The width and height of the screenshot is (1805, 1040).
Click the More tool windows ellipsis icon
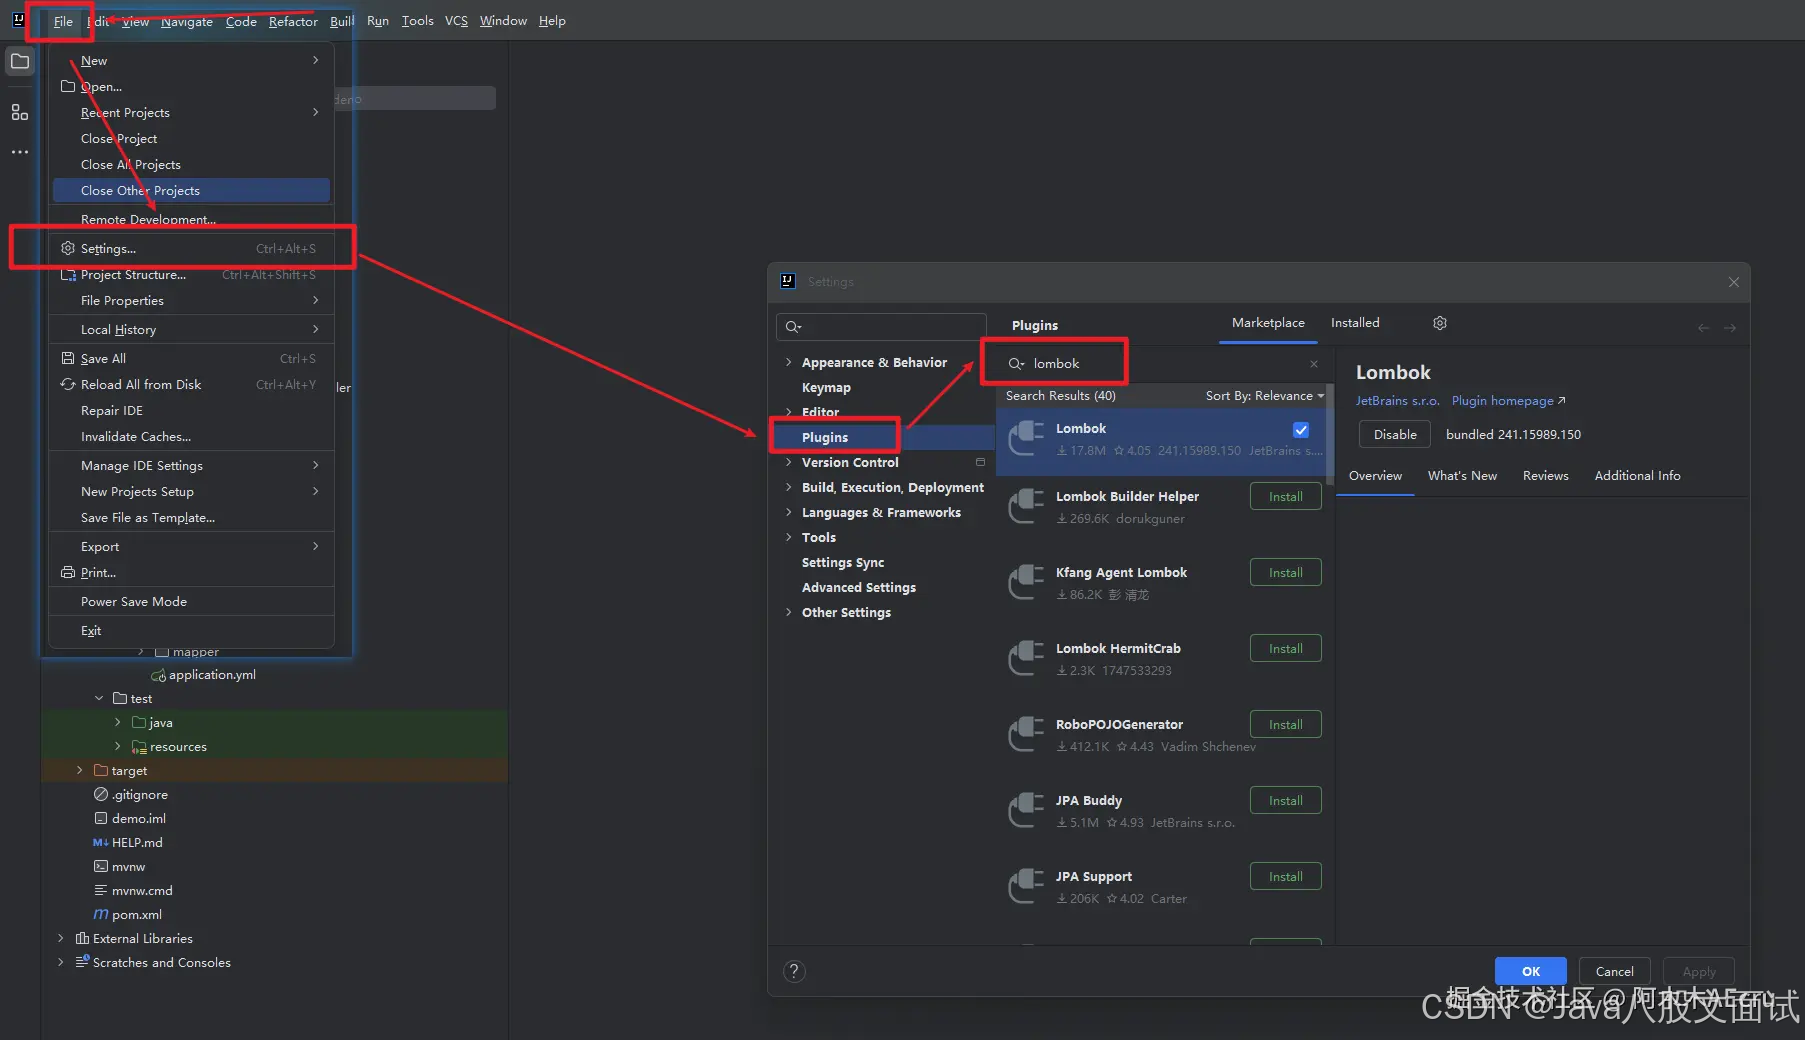point(19,152)
